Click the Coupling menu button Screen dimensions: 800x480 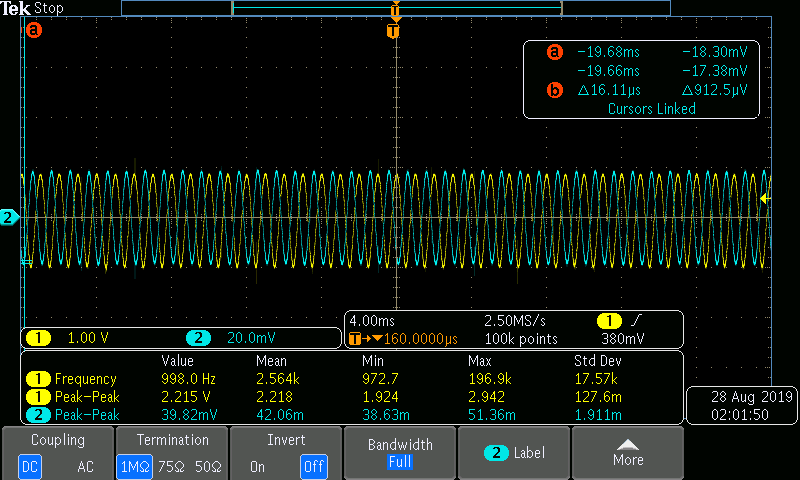click(x=58, y=453)
